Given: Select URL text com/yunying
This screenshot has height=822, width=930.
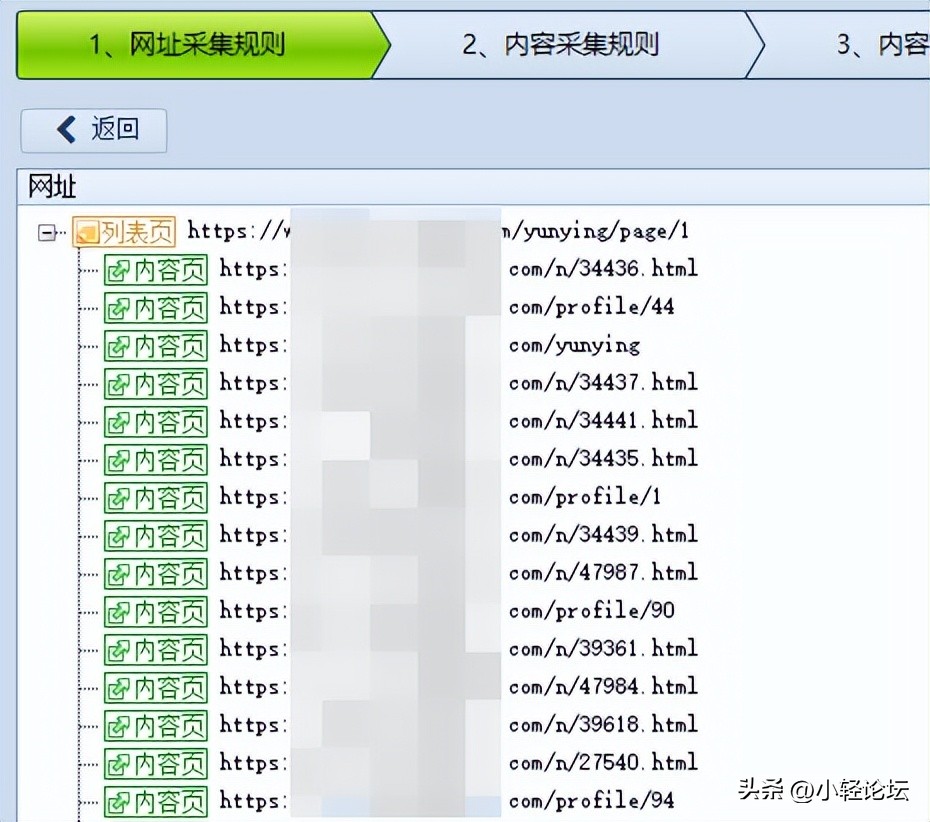Looking at the screenshot, I should coord(574,346).
